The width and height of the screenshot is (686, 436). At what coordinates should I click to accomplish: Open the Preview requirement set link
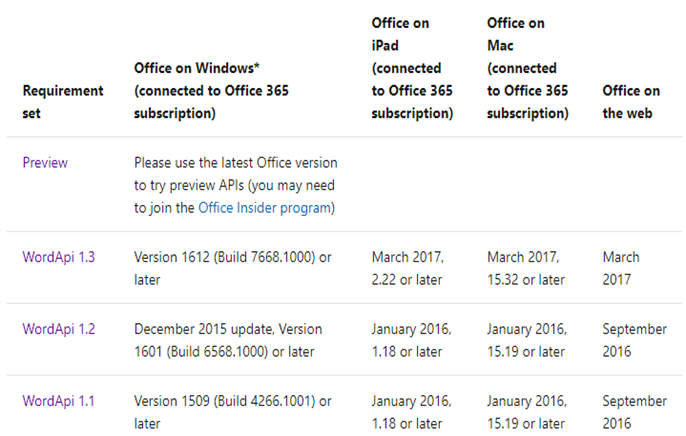pyautogui.click(x=45, y=162)
